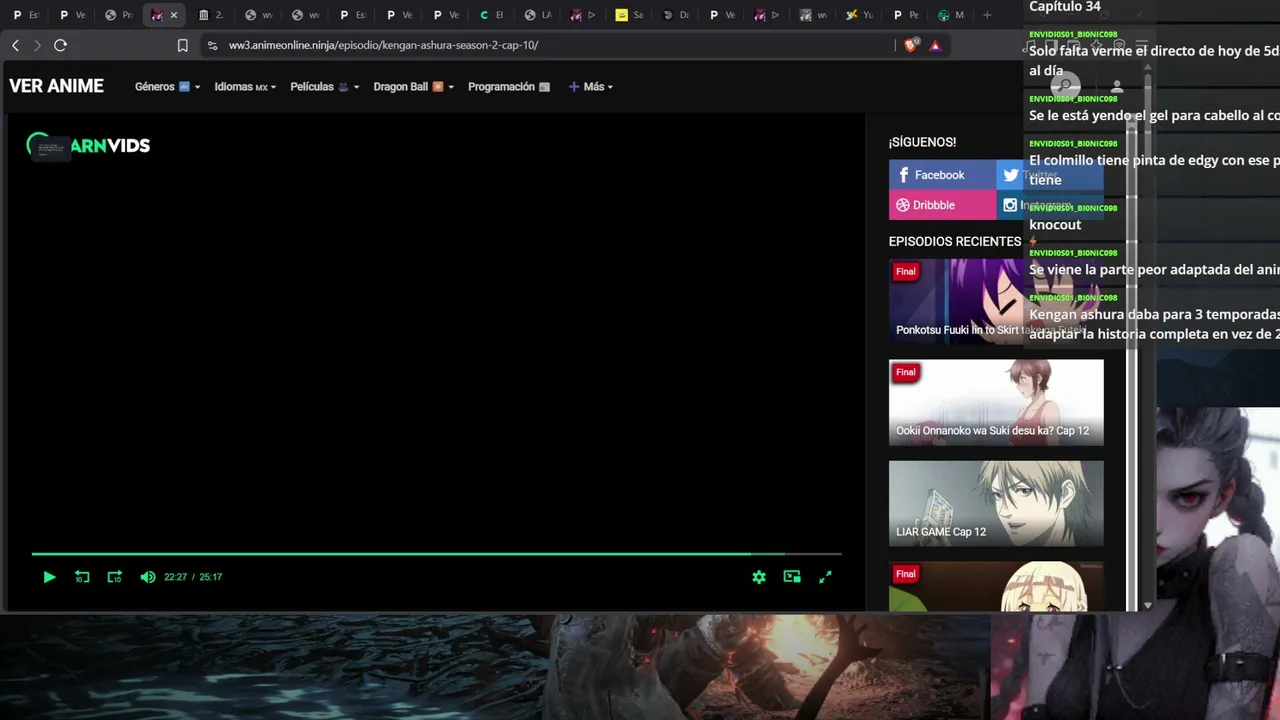
Task: Click the Instagram camera icon
Action: pyautogui.click(x=1010, y=205)
